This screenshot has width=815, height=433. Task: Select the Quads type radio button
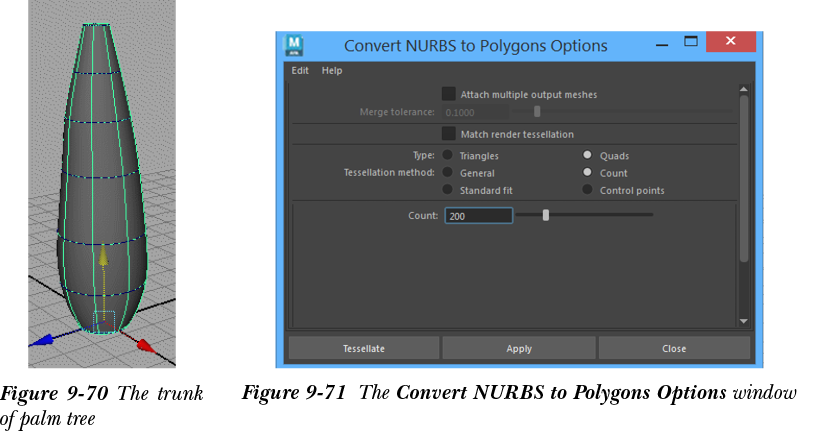point(588,156)
